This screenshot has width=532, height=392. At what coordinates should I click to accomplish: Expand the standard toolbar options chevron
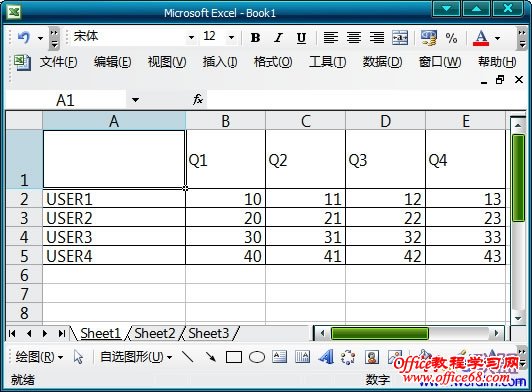[x=54, y=38]
